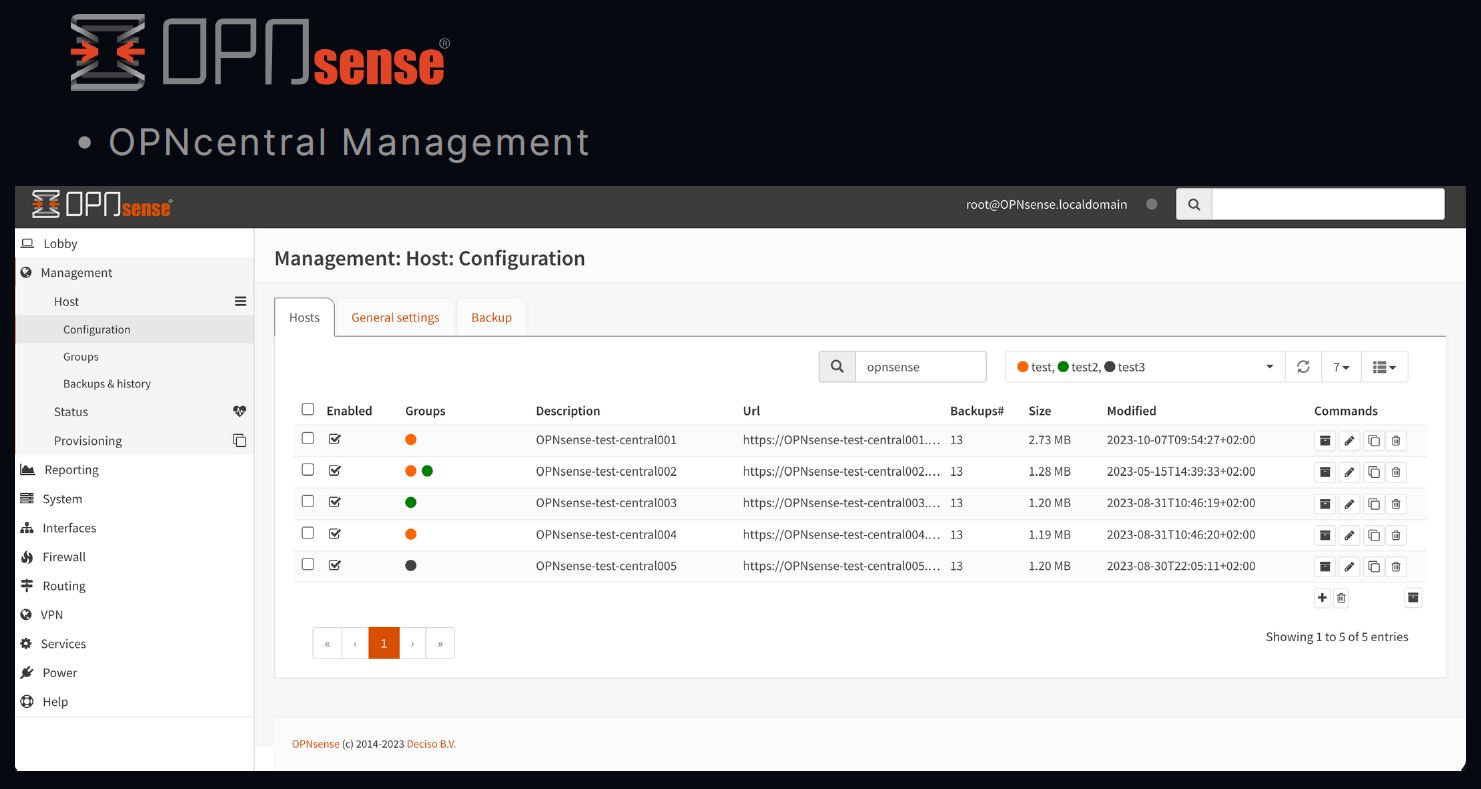Click orange group dot for OPNsense-test-central001
The width and height of the screenshot is (1481, 789).
(x=411, y=439)
